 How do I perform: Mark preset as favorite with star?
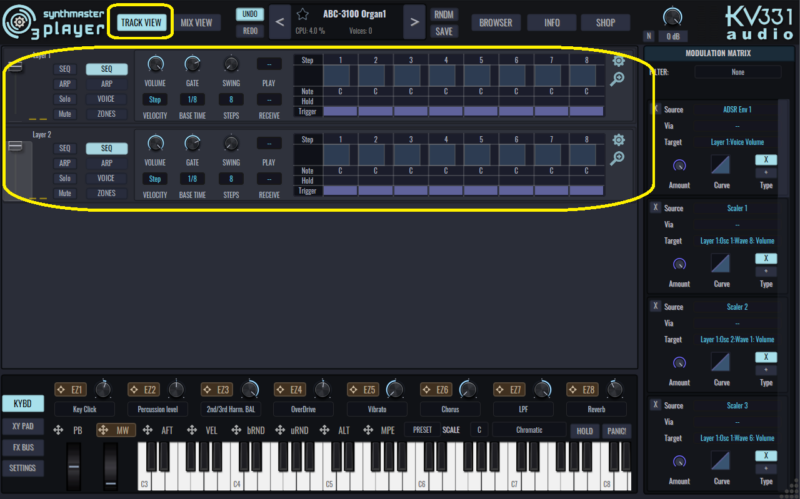pos(302,16)
